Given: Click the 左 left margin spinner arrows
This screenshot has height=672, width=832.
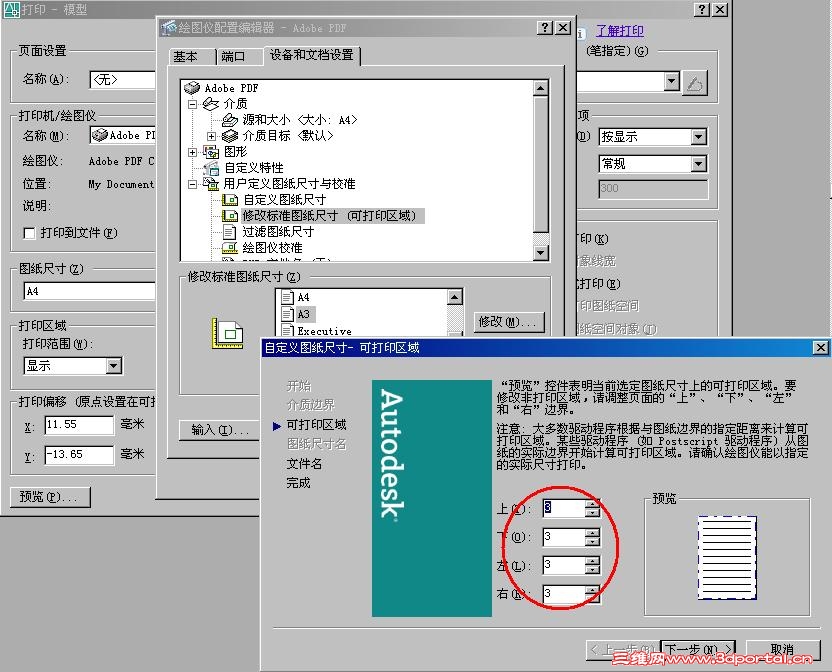Looking at the screenshot, I should pos(592,566).
